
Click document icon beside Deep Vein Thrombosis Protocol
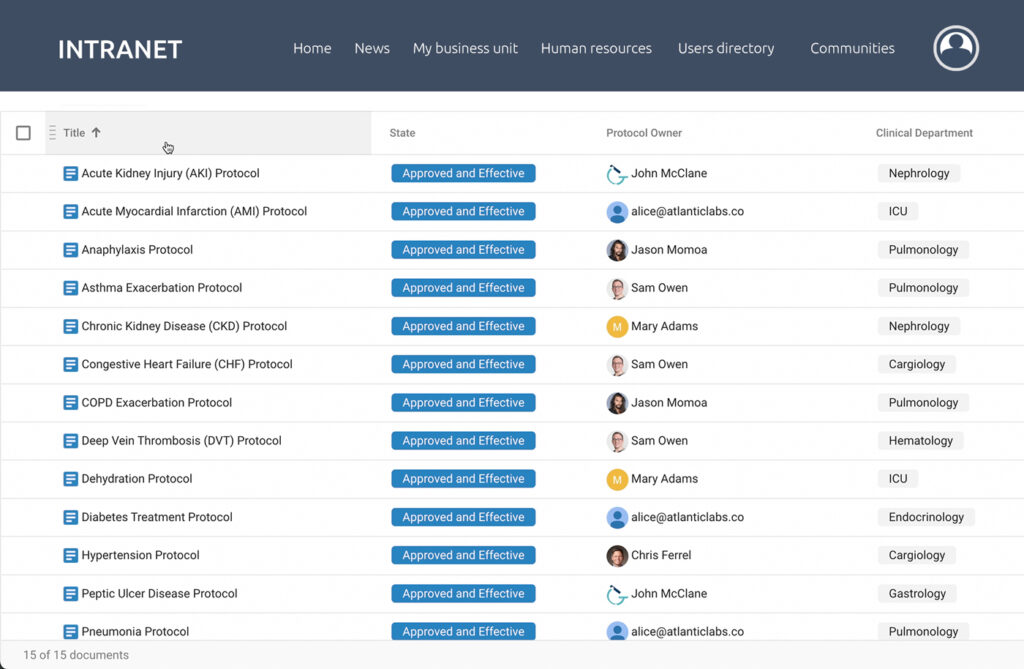coord(71,441)
